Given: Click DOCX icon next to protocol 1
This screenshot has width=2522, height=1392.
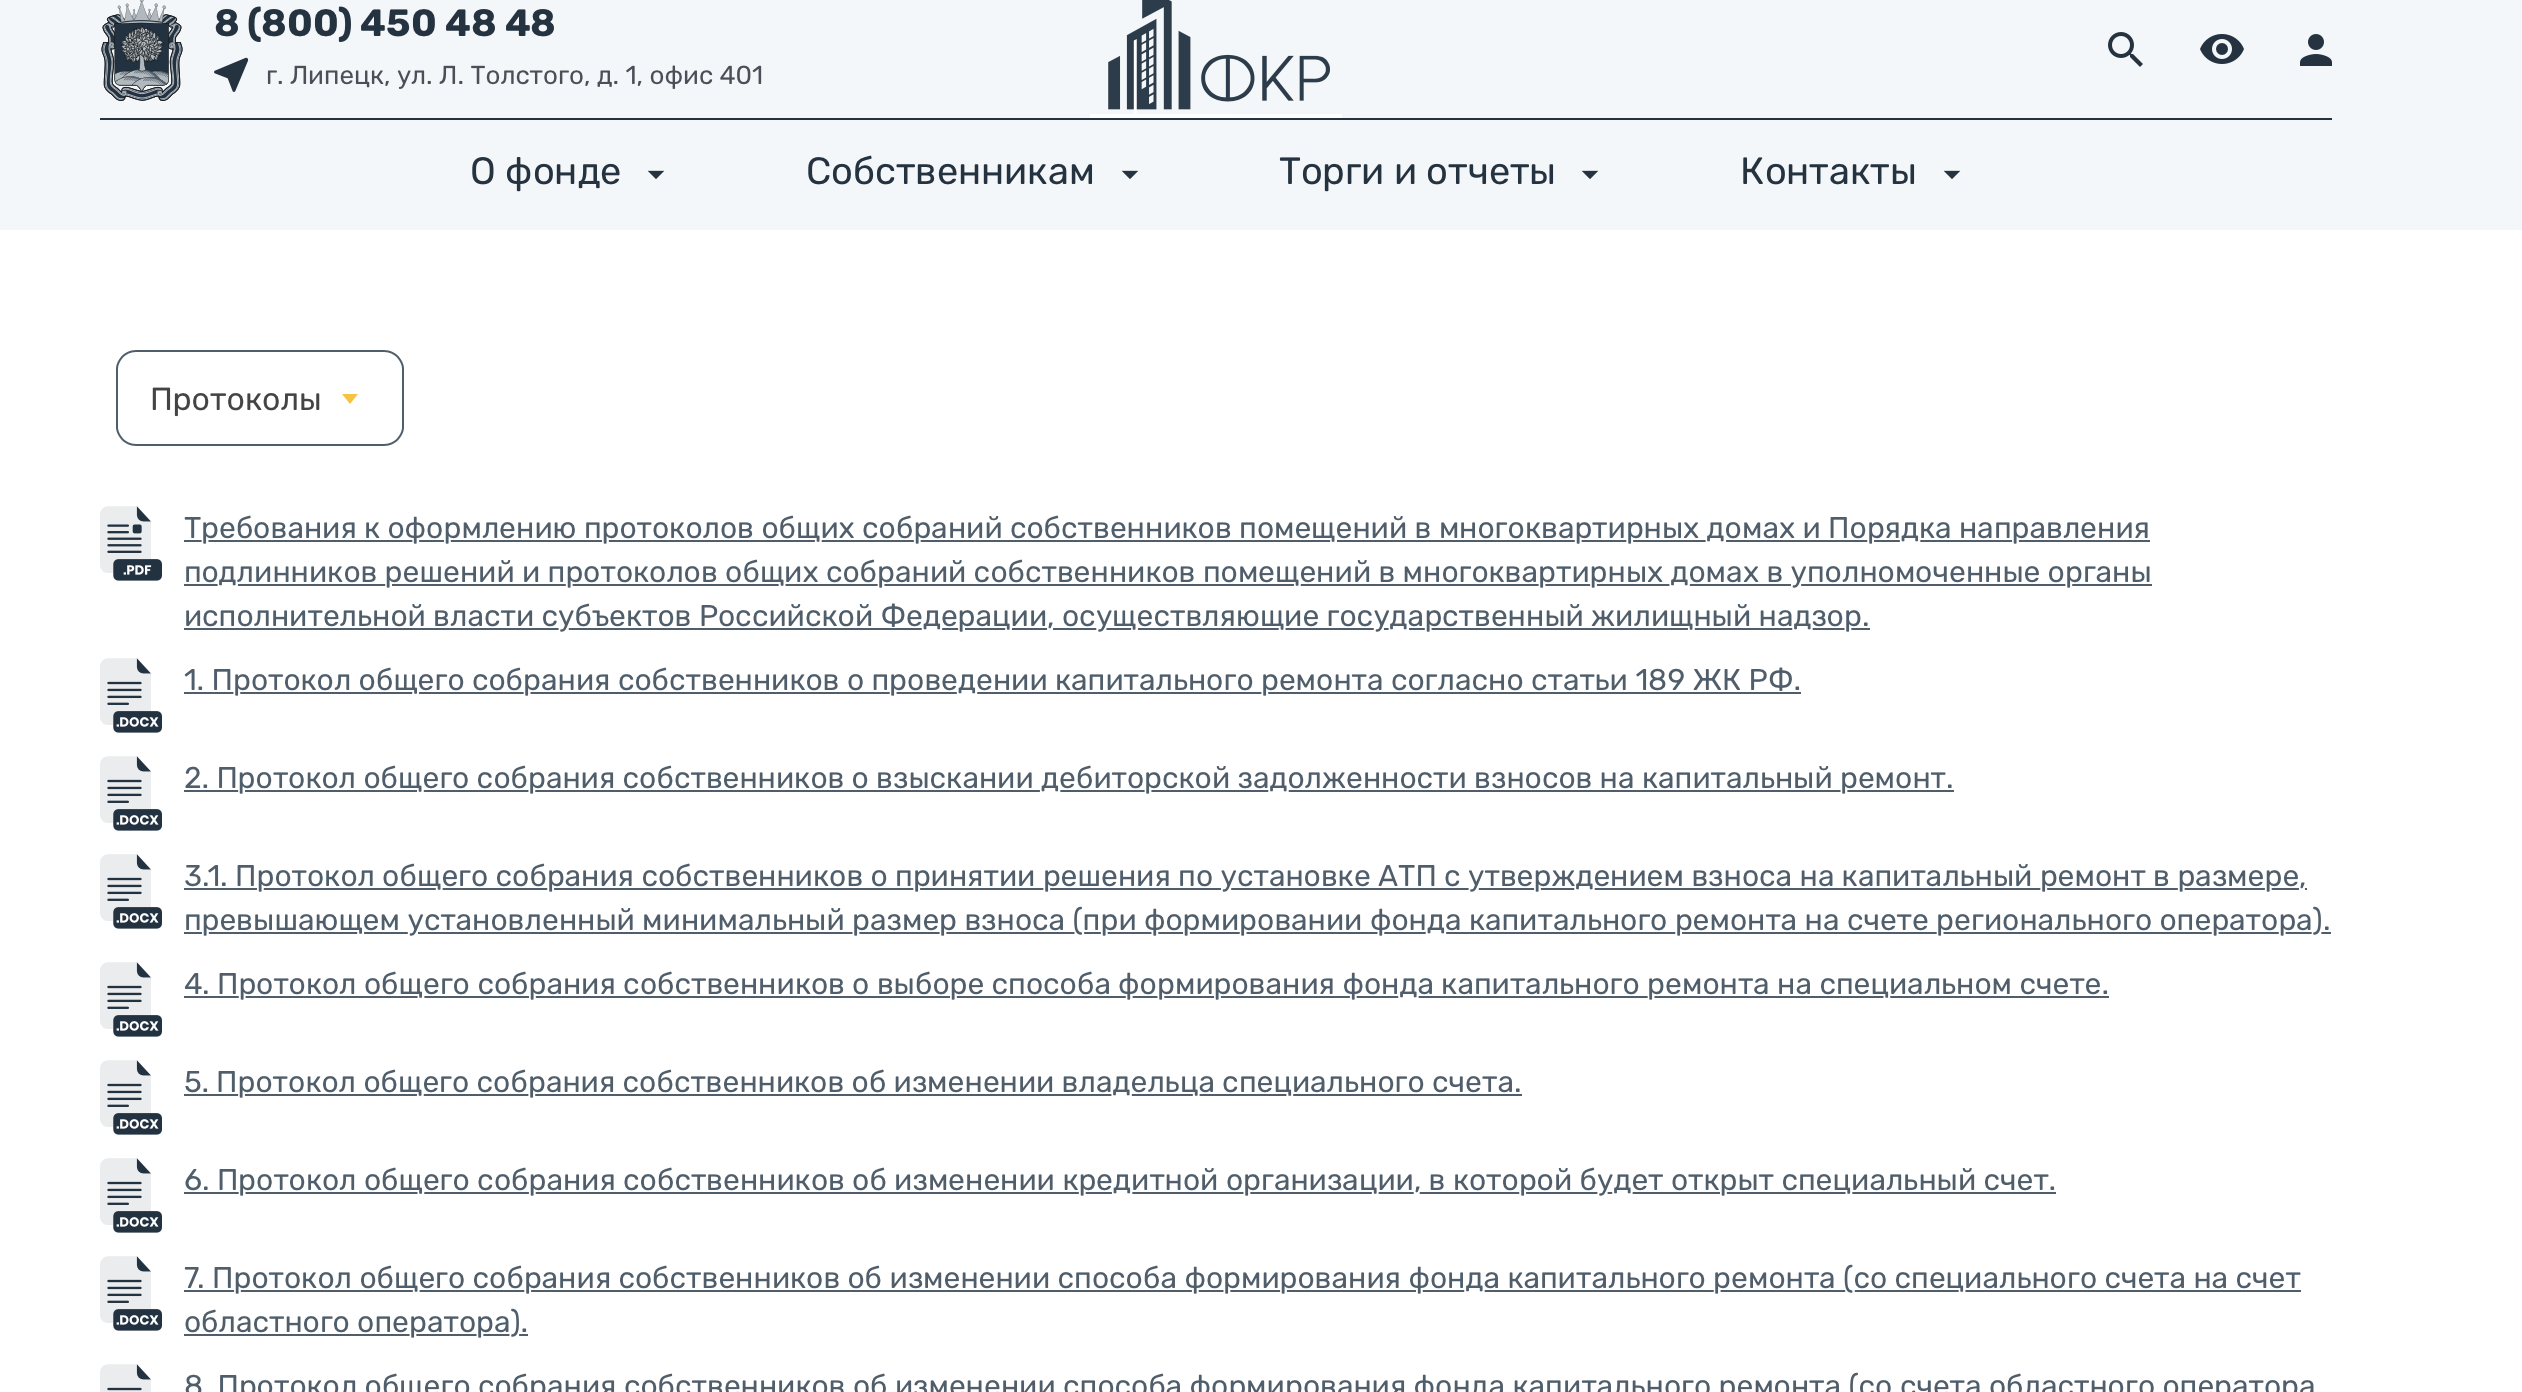Looking at the screenshot, I should click(x=130, y=695).
